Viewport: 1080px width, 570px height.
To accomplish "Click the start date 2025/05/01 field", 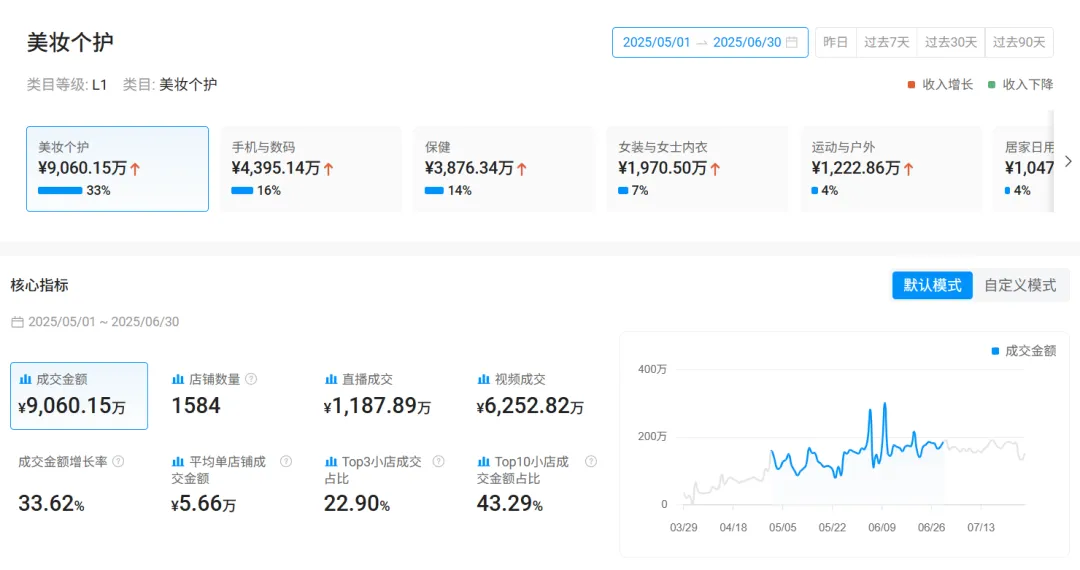I will point(656,42).
